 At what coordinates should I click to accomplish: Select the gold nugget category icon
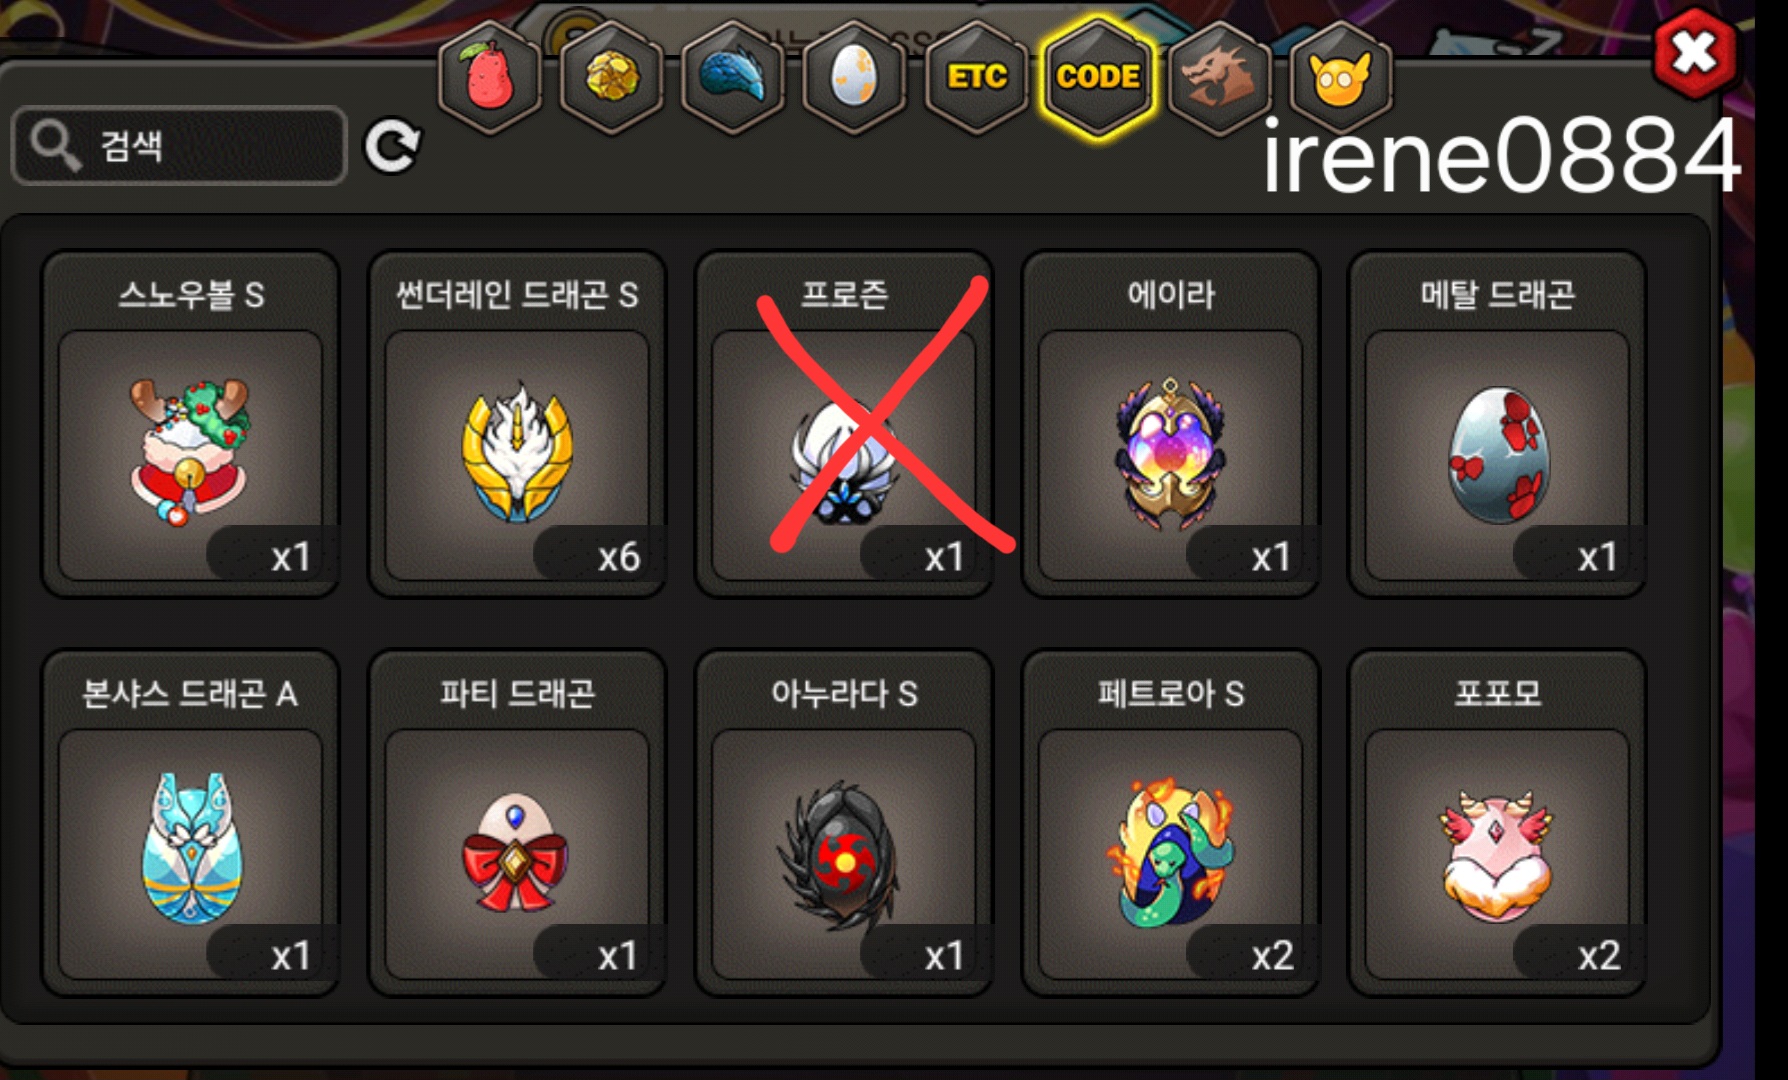pyautogui.click(x=611, y=77)
